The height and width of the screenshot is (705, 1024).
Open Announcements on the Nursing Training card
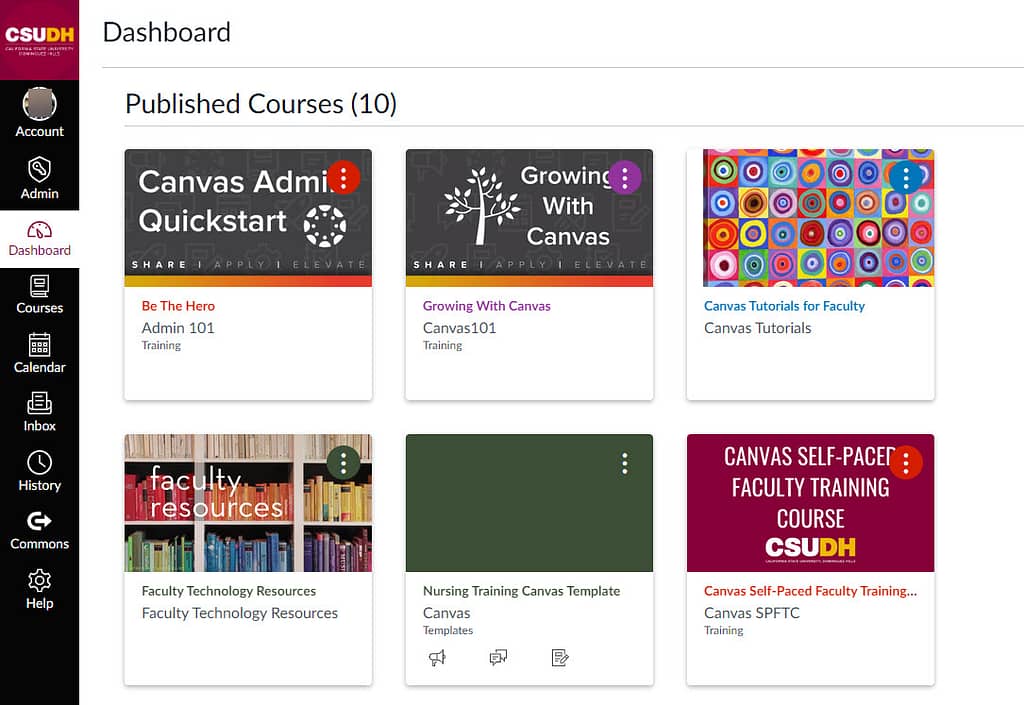click(437, 657)
